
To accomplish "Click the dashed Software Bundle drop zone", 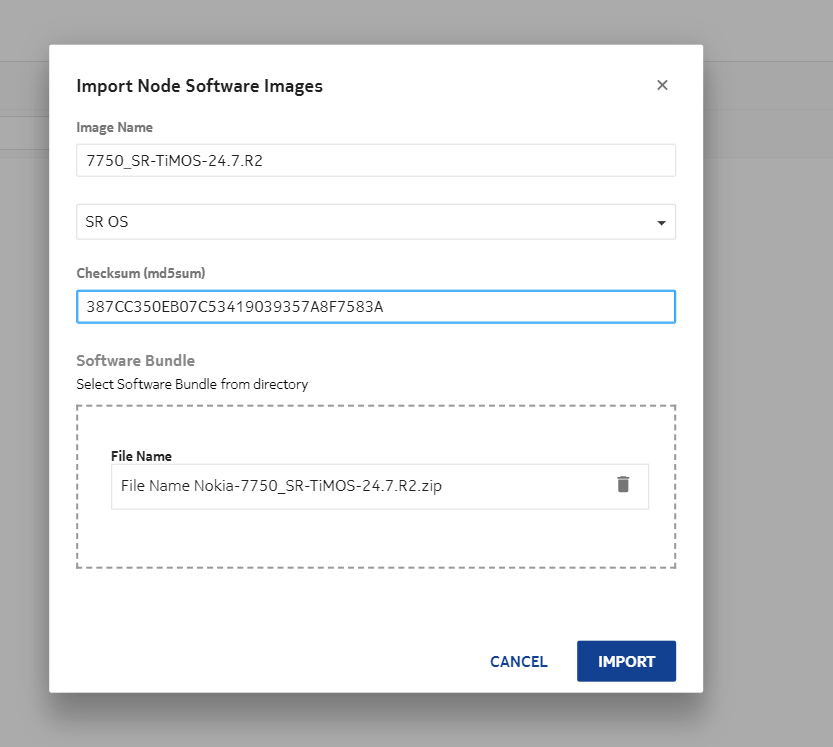I will pos(375,425).
